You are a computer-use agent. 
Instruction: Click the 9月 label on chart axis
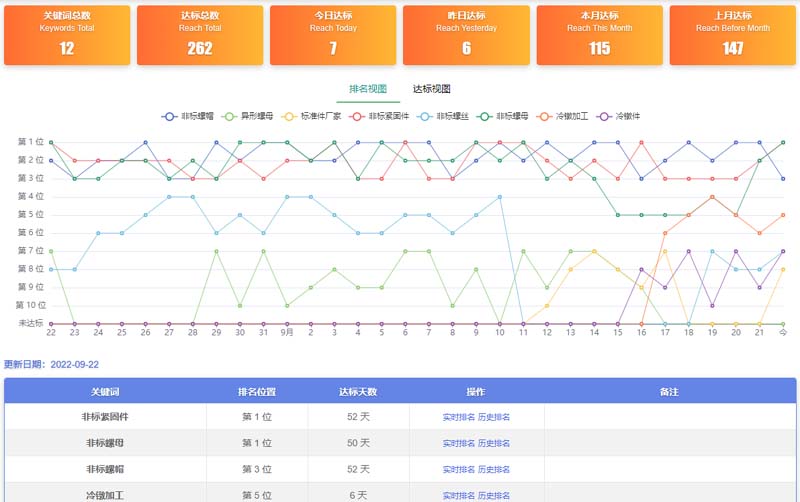[x=287, y=333]
